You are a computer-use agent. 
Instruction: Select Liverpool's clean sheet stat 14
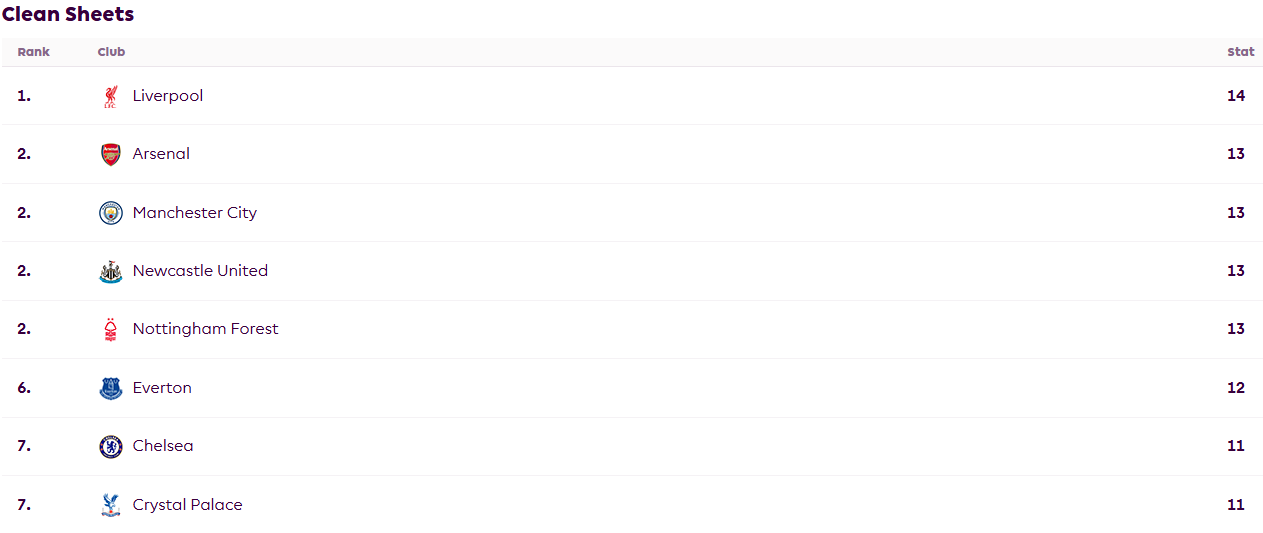[1236, 96]
